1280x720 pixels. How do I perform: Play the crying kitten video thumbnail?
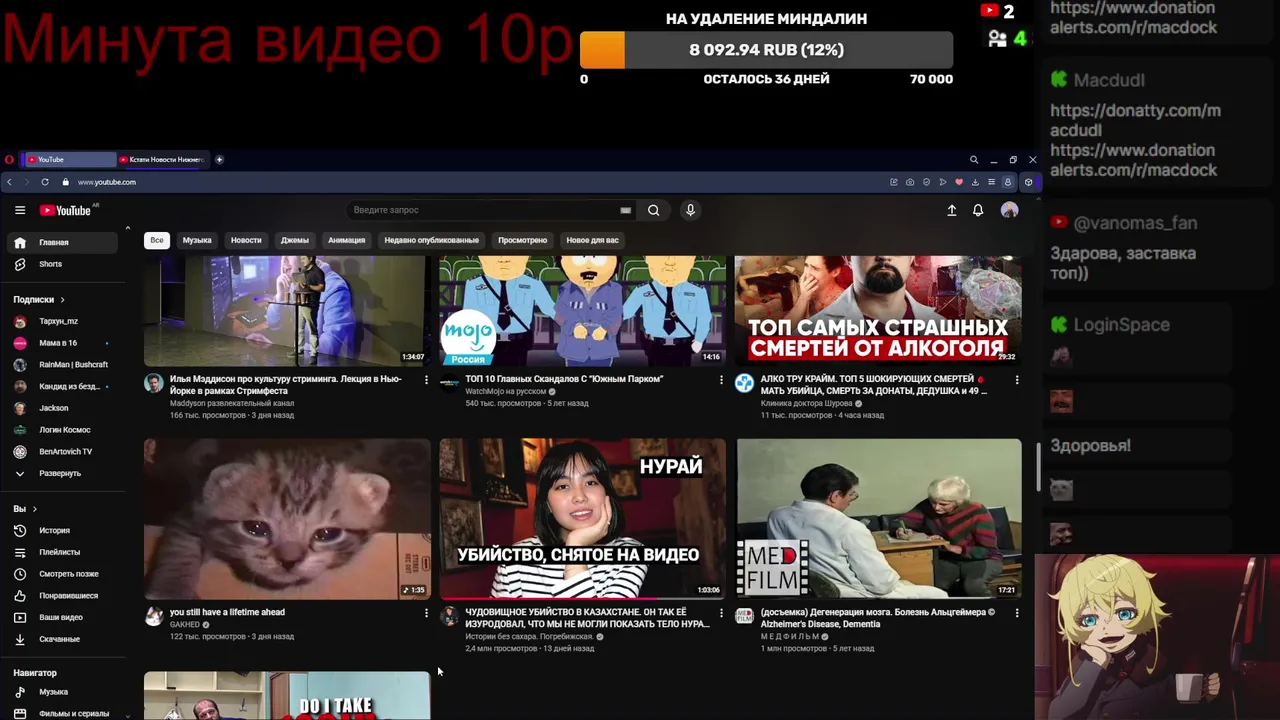coord(287,519)
